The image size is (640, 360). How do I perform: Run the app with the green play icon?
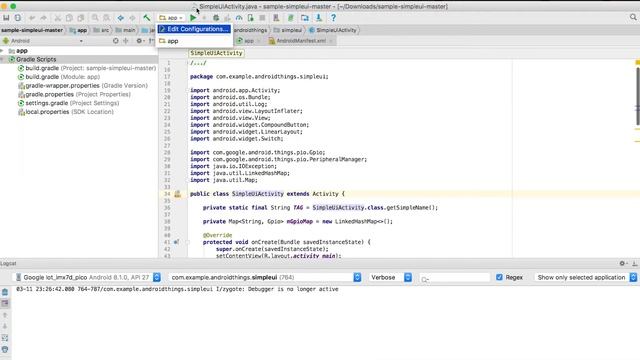[x=193, y=18]
